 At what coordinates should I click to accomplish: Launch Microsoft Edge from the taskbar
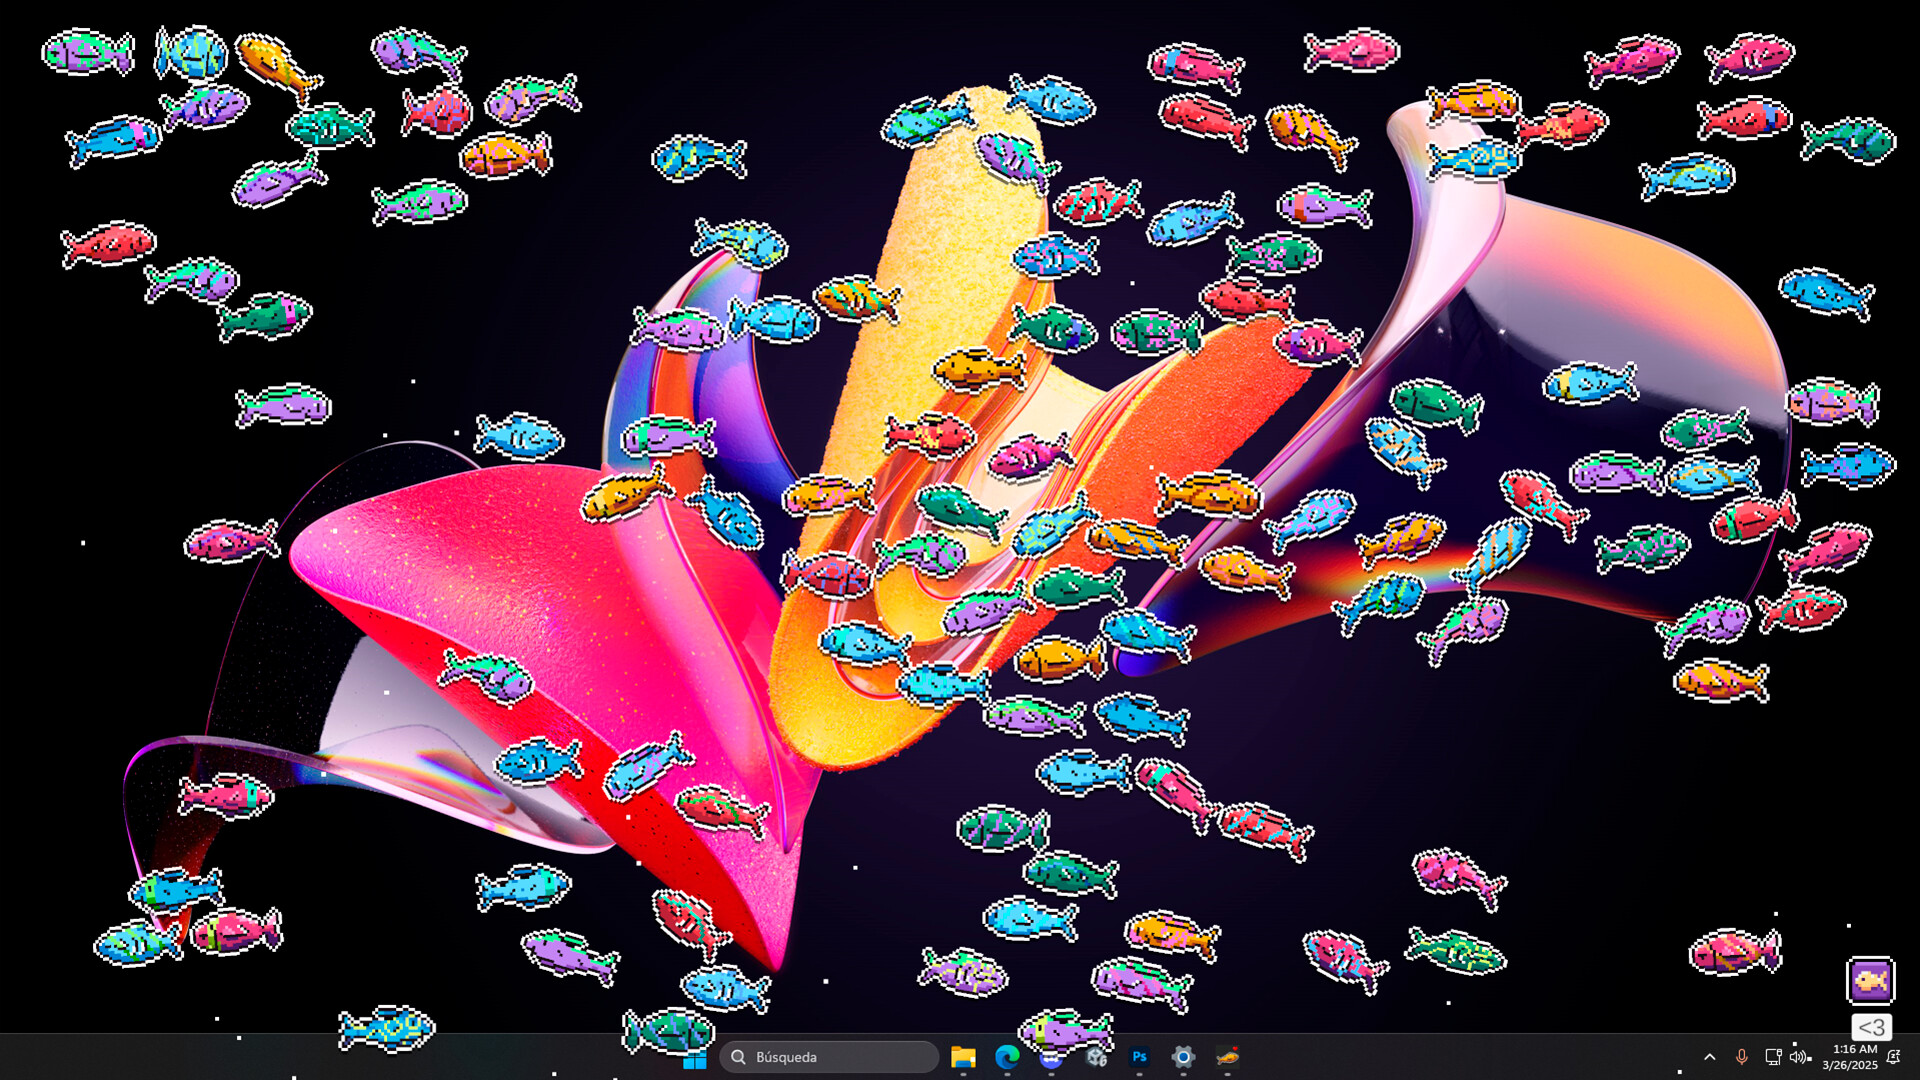(x=1007, y=1057)
